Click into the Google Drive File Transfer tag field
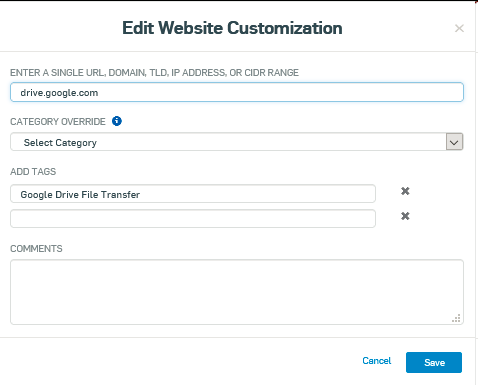Image resolution: width=478 pixels, height=385 pixels. (193, 194)
